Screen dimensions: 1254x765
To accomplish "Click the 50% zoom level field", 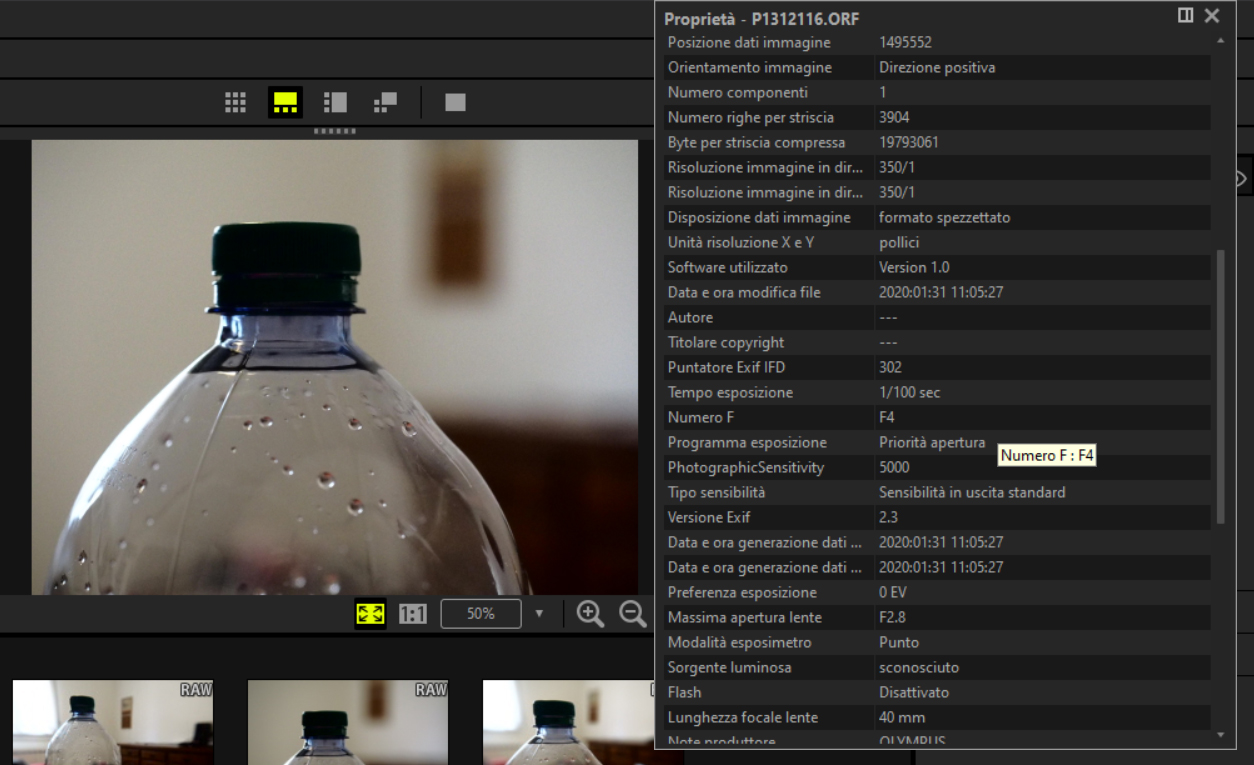I will coord(481,614).
